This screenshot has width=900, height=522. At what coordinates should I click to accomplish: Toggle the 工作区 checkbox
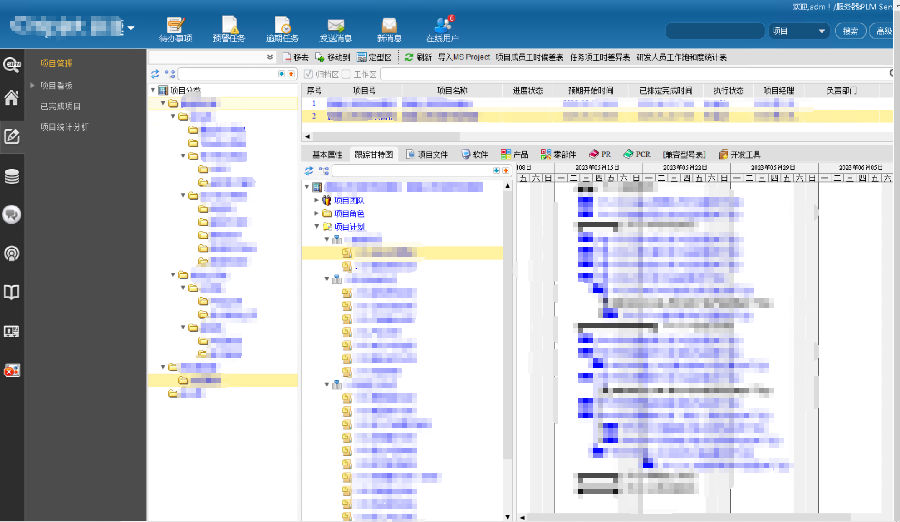346,74
